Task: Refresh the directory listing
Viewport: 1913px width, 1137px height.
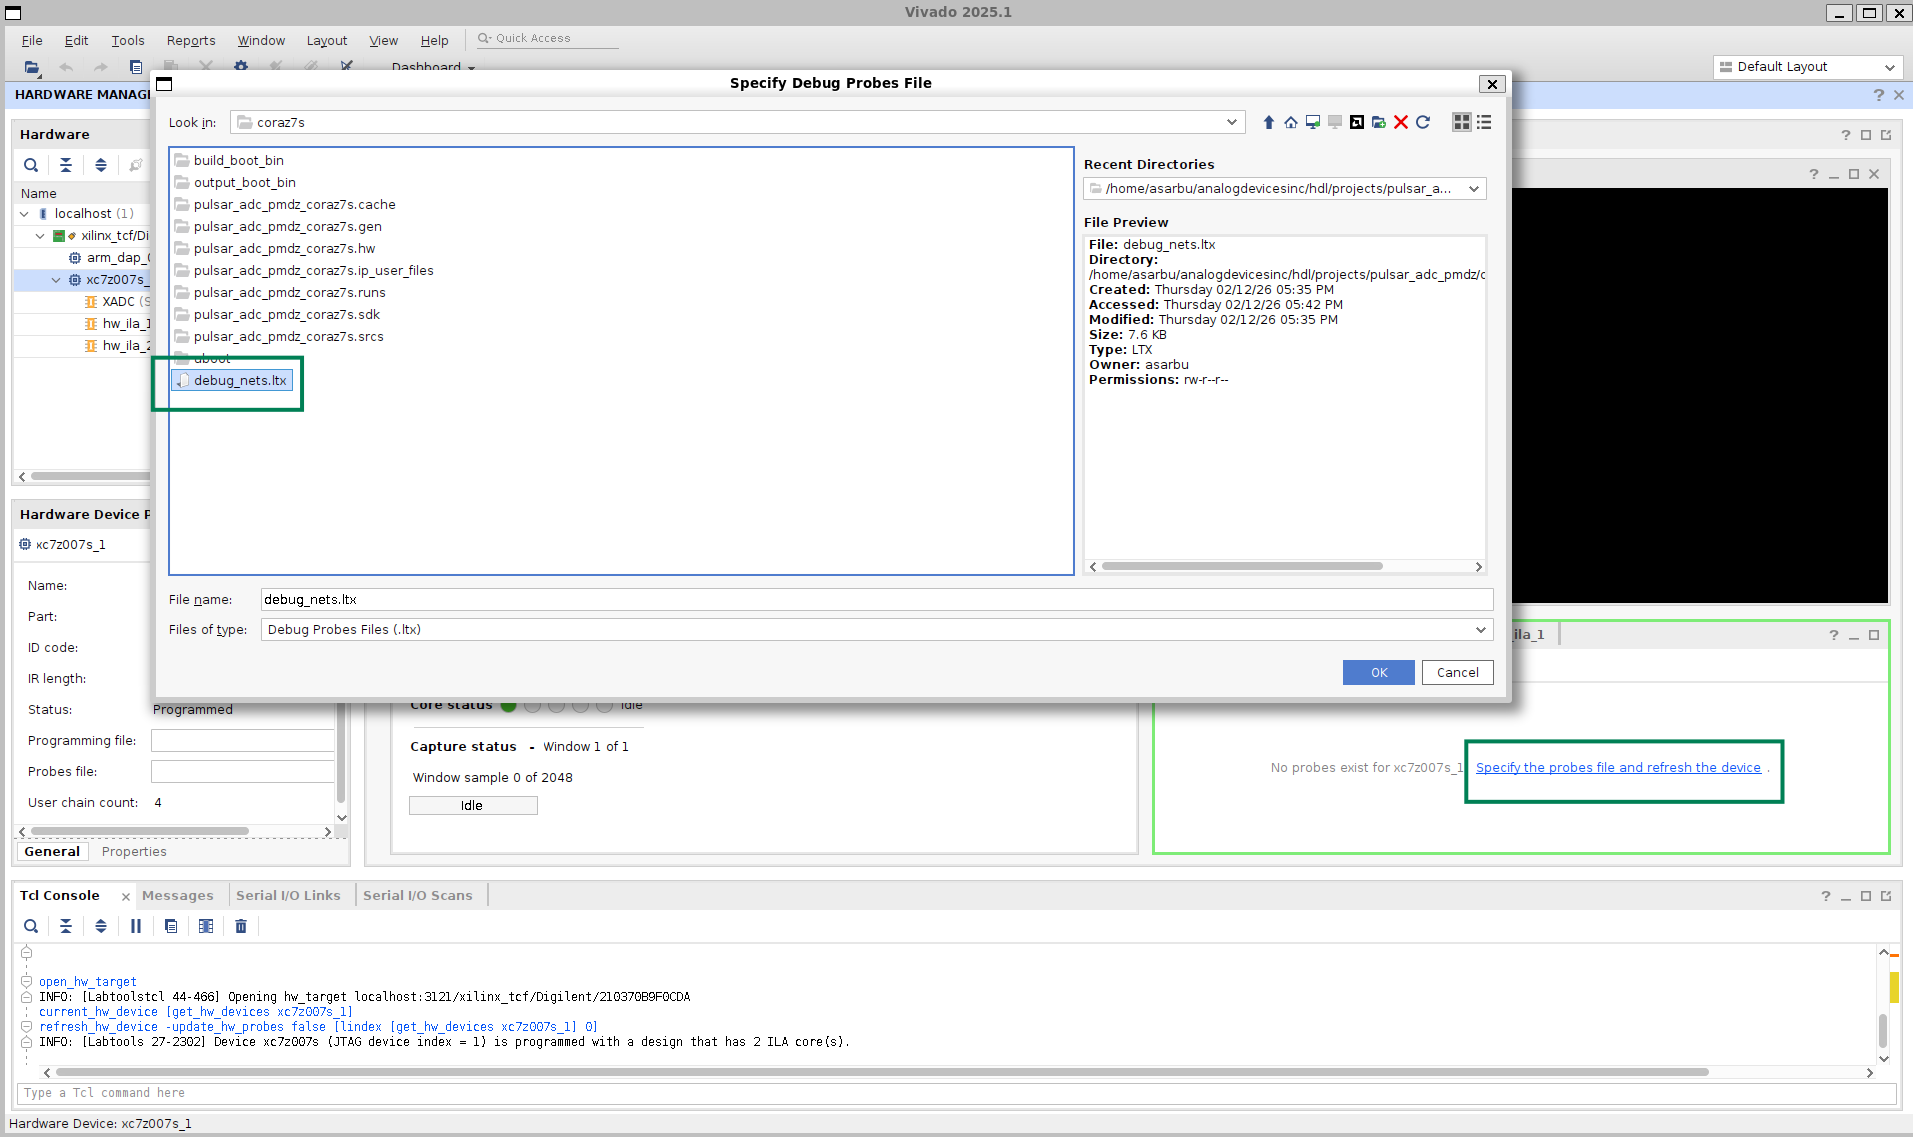Action: click(1422, 122)
